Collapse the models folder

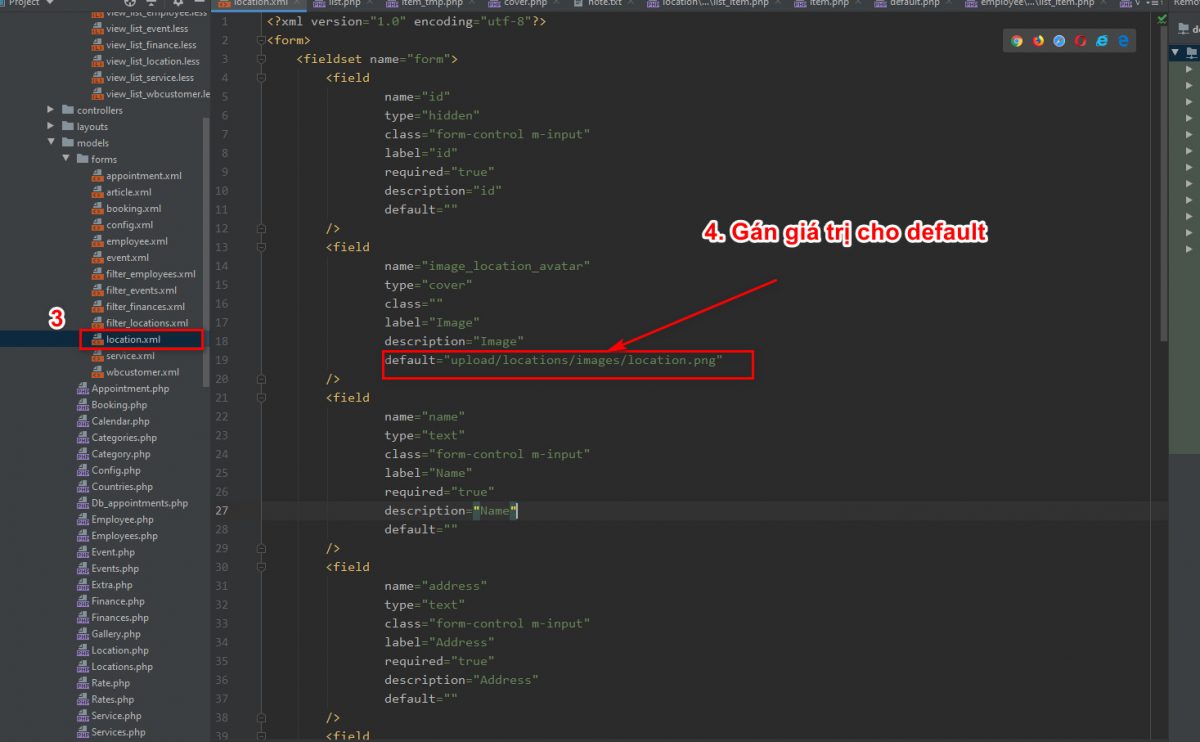click(x=51, y=143)
